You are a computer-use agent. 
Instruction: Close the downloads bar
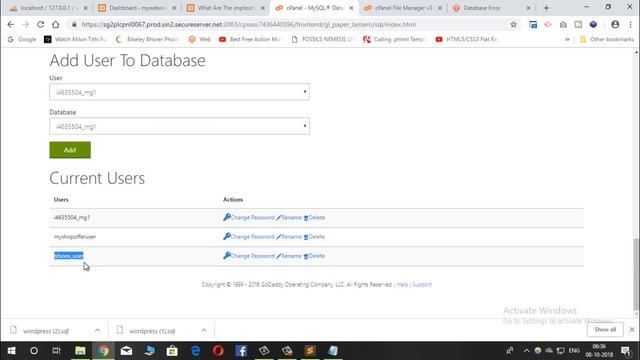tap(632, 329)
